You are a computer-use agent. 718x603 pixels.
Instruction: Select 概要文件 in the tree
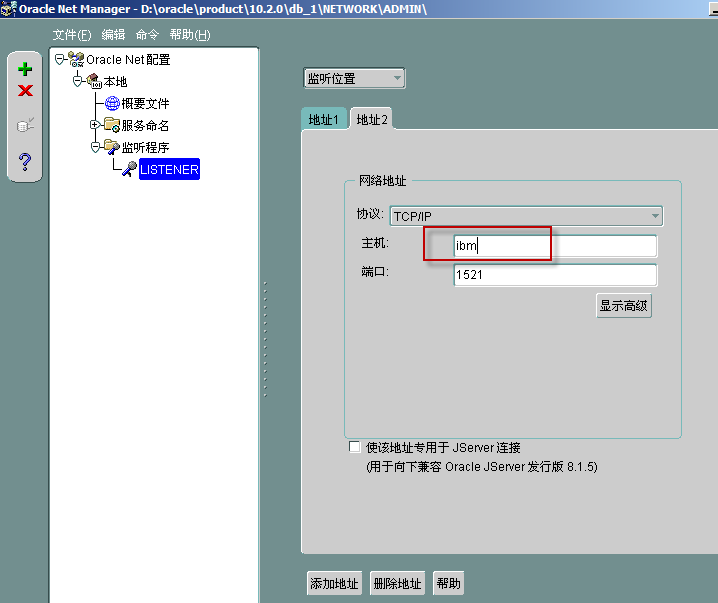coord(145,103)
